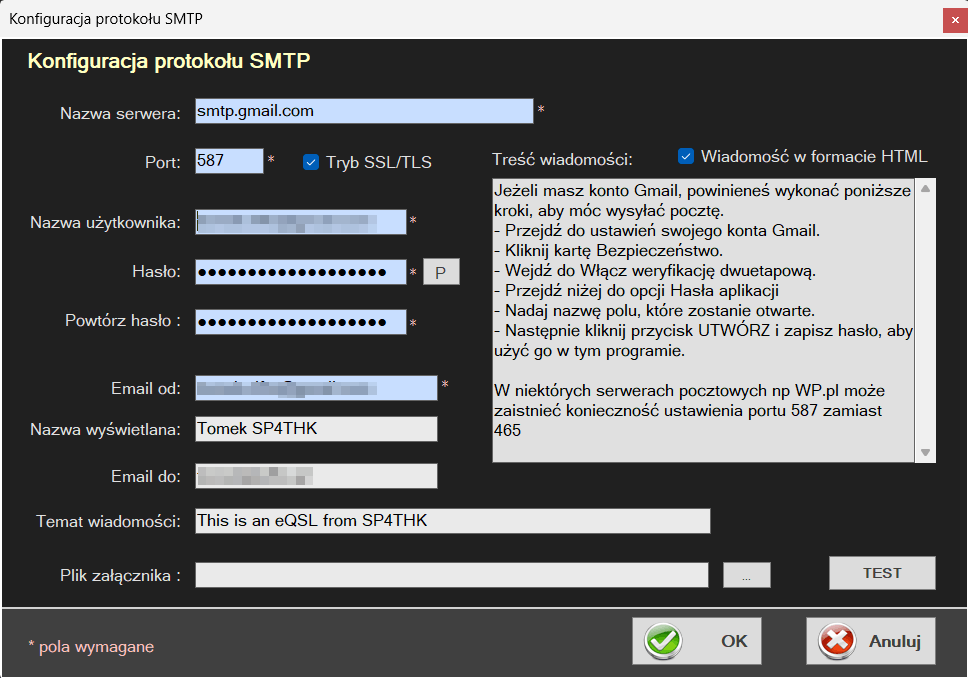The width and height of the screenshot is (968, 678).
Task: Select the Email do field
Action: point(316,476)
